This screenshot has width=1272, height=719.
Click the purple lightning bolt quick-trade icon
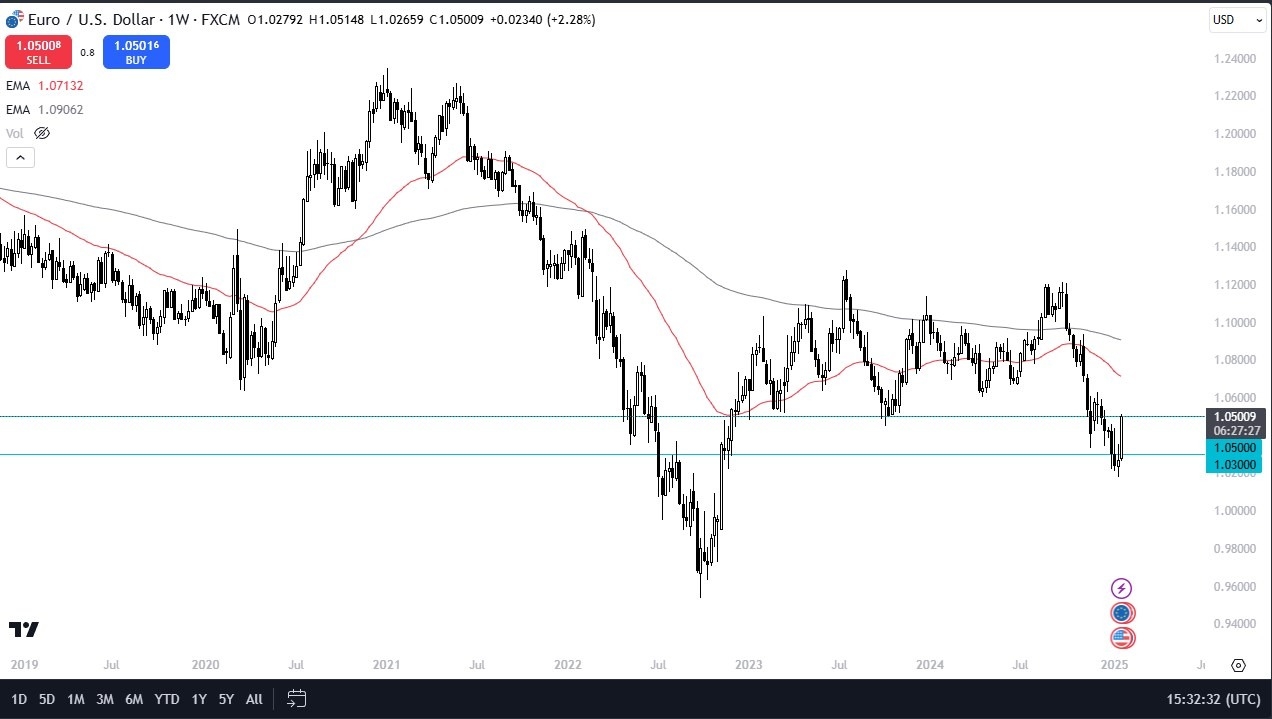pyautogui.click(x=1122, y=588)
